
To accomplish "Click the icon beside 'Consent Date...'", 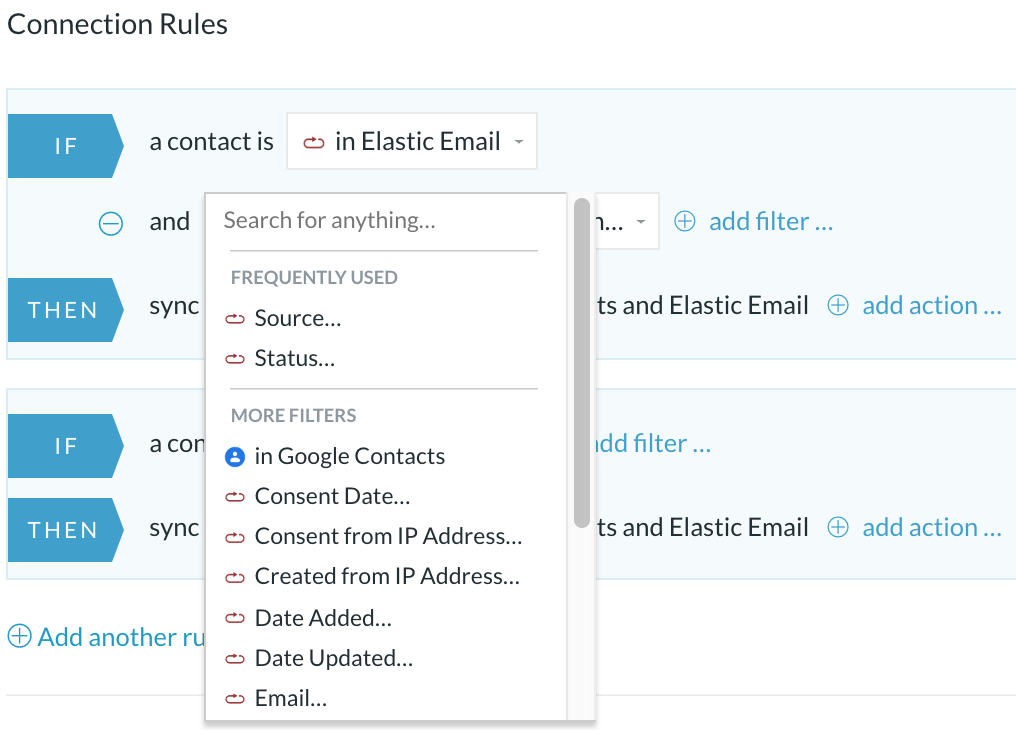I will (x=235, y=497).
